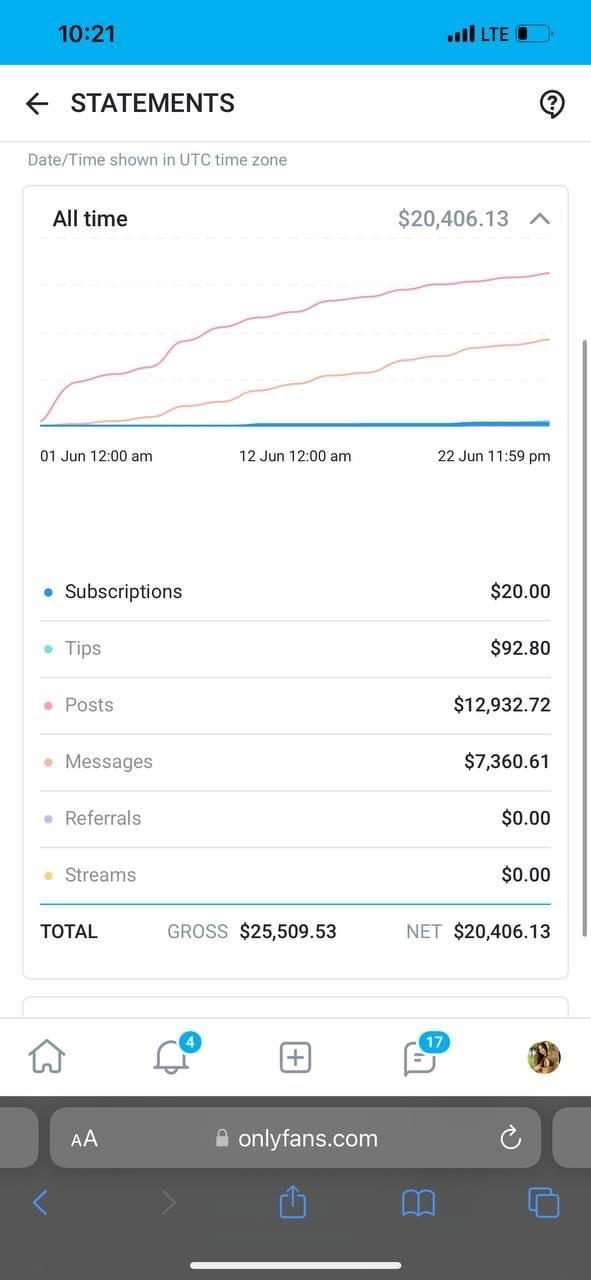
Task: Go back using the Statements back arrow
Action: pos(37,103)
